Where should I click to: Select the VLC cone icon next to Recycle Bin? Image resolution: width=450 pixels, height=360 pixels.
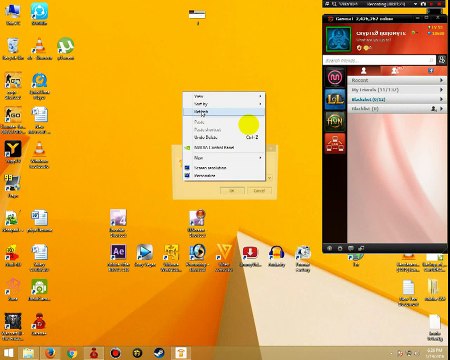pos(39,49)
